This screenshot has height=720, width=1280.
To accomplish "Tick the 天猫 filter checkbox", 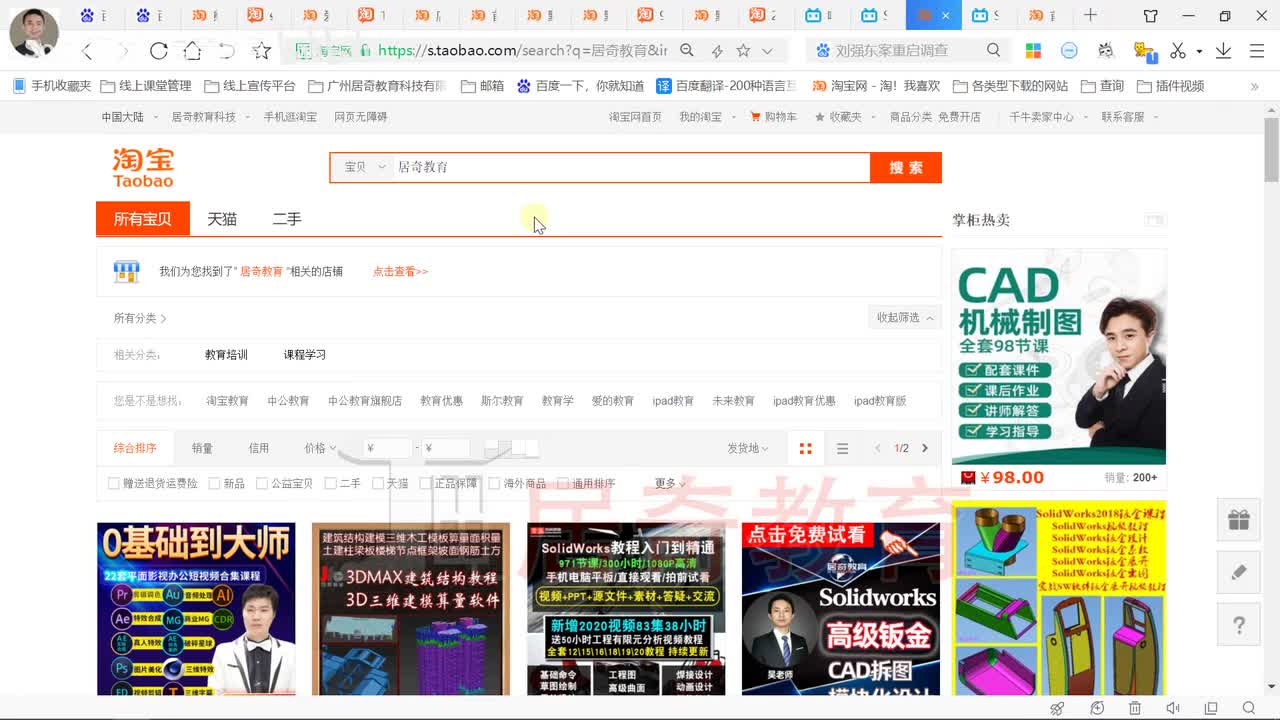I will tap(378, 483).
